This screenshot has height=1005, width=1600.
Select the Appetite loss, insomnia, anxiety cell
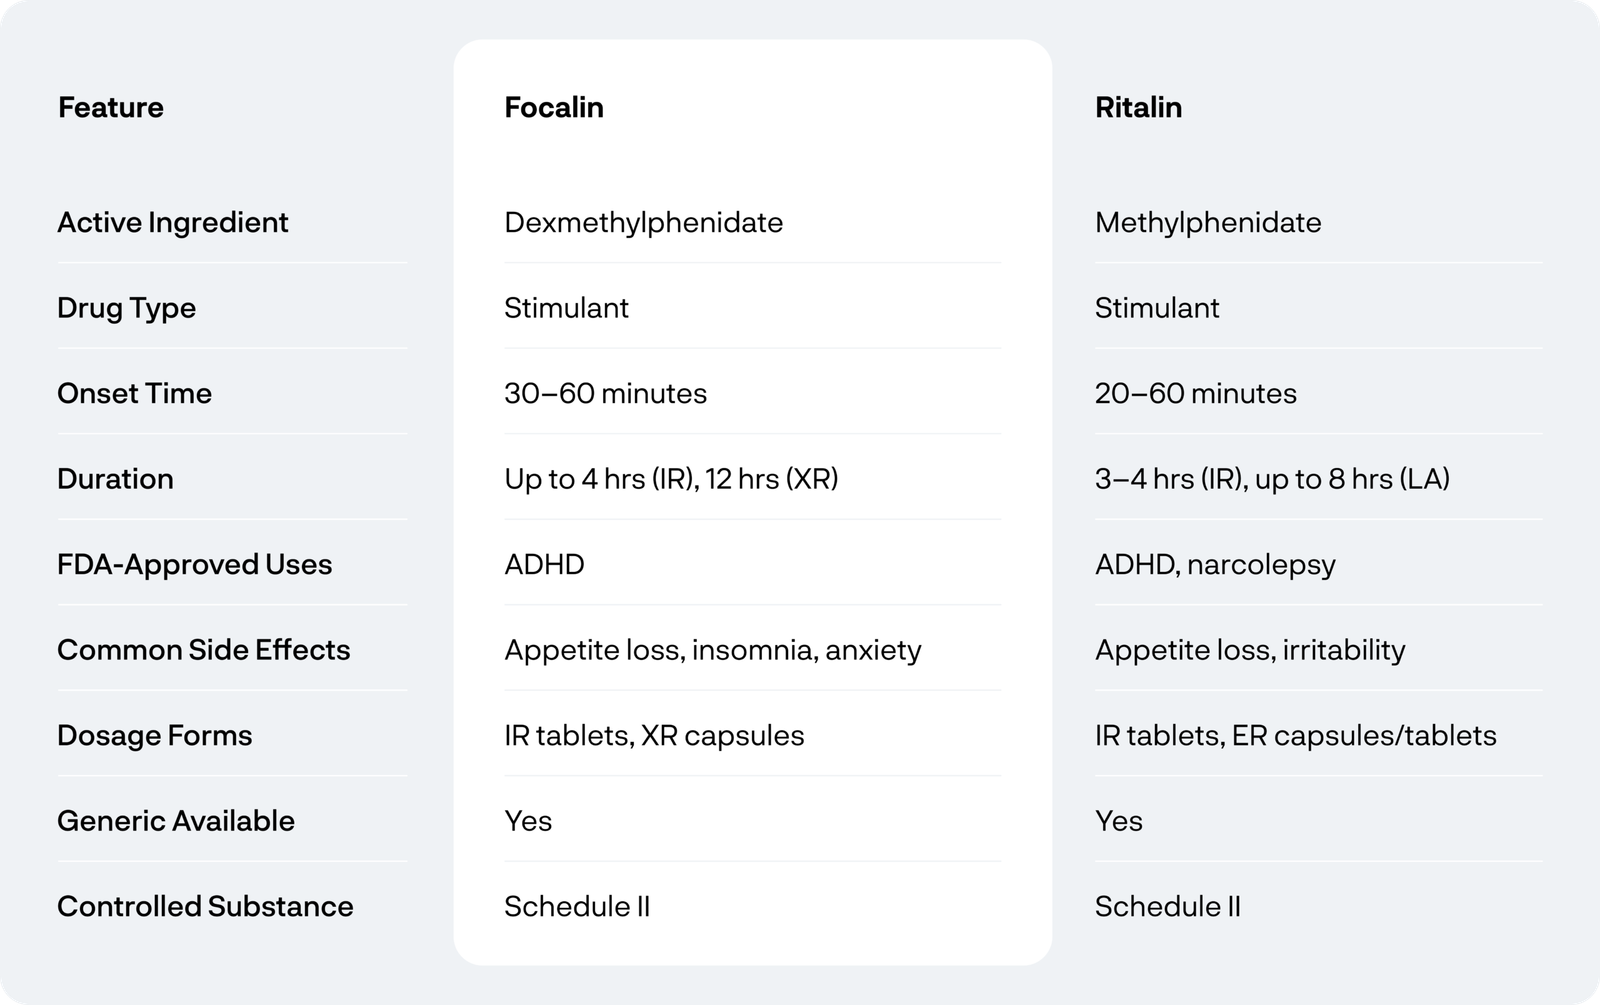[x=712, y=650]
